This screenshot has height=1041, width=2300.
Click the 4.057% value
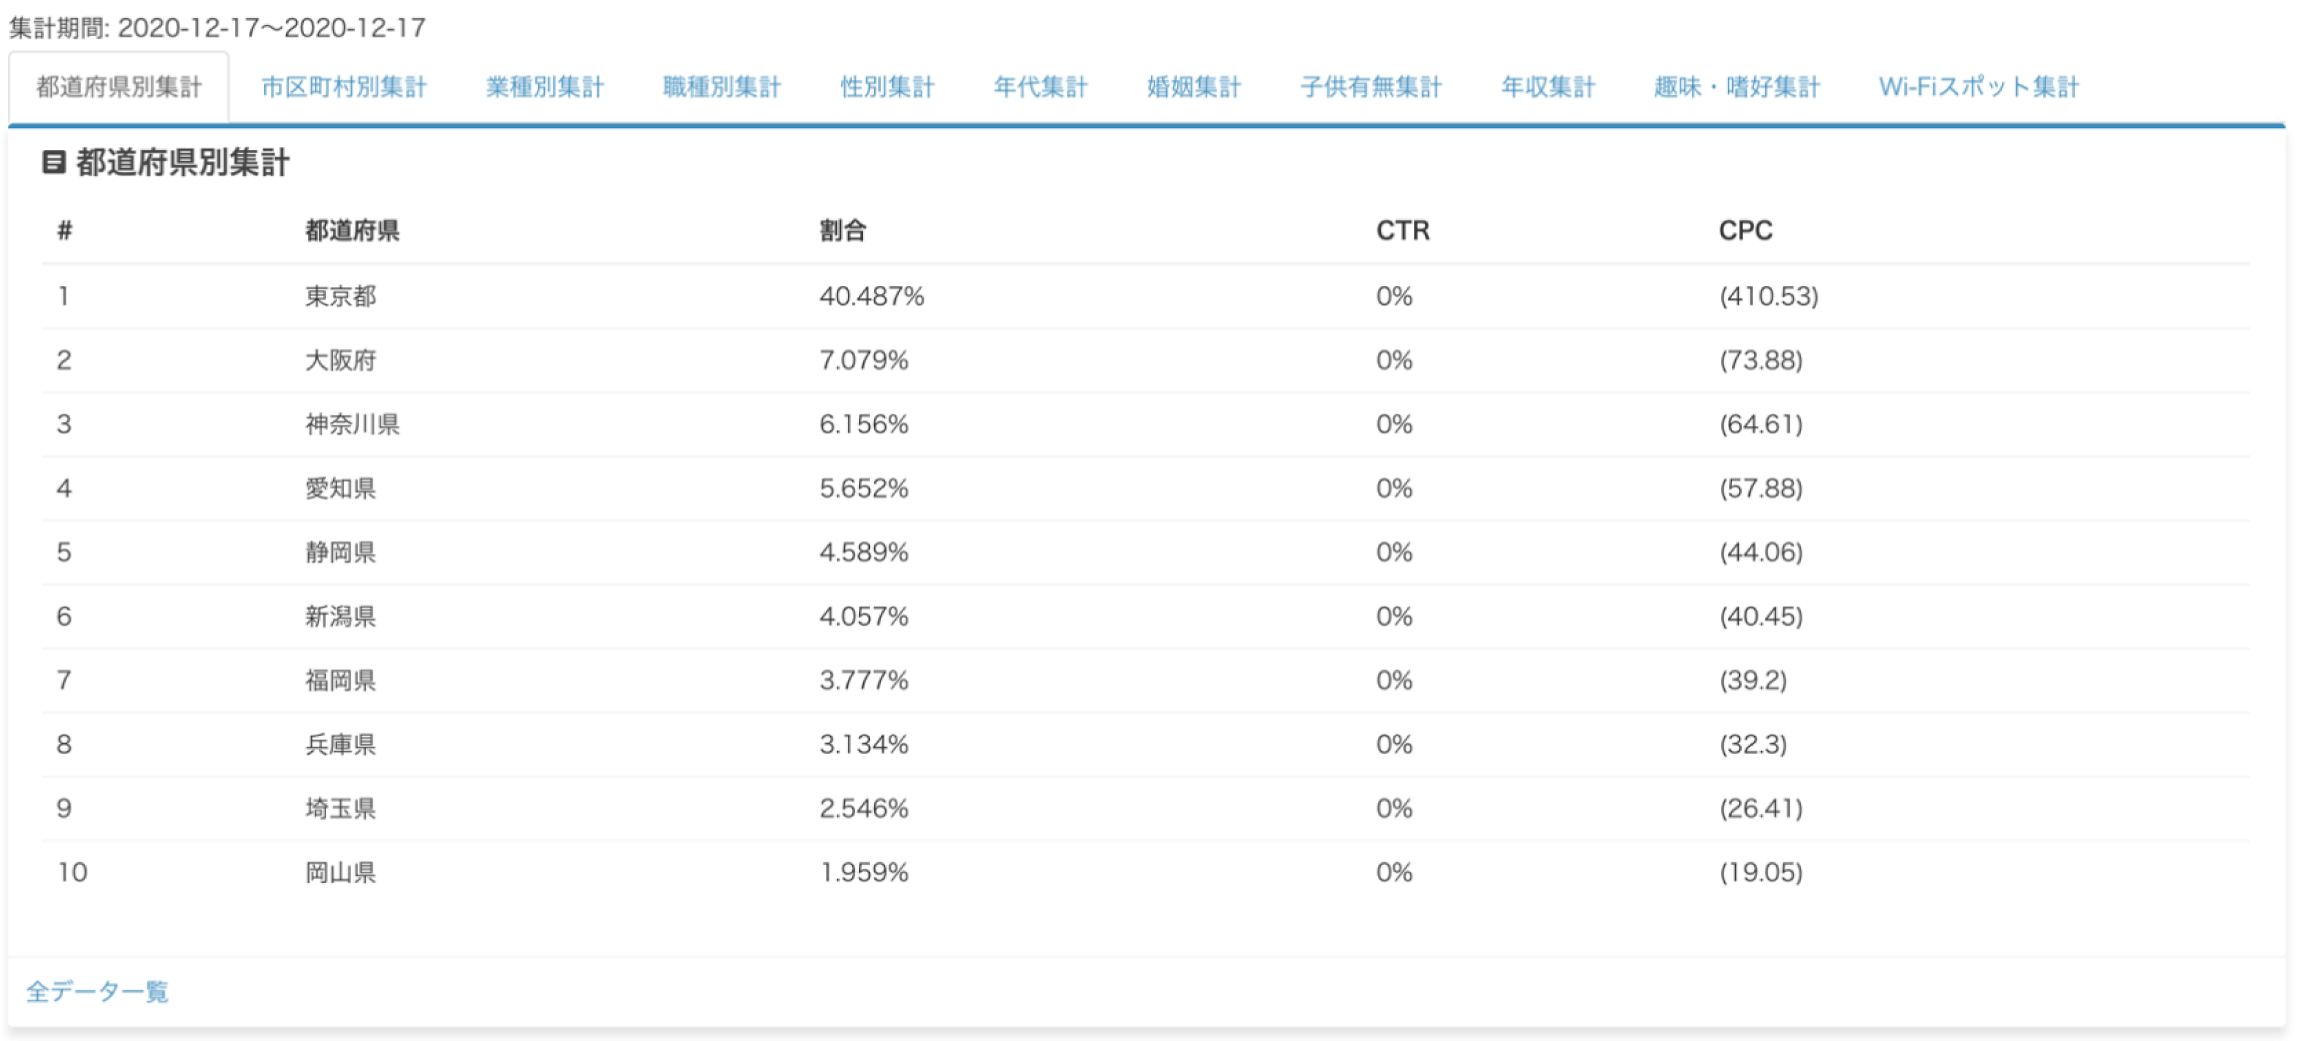coord(863,616)
